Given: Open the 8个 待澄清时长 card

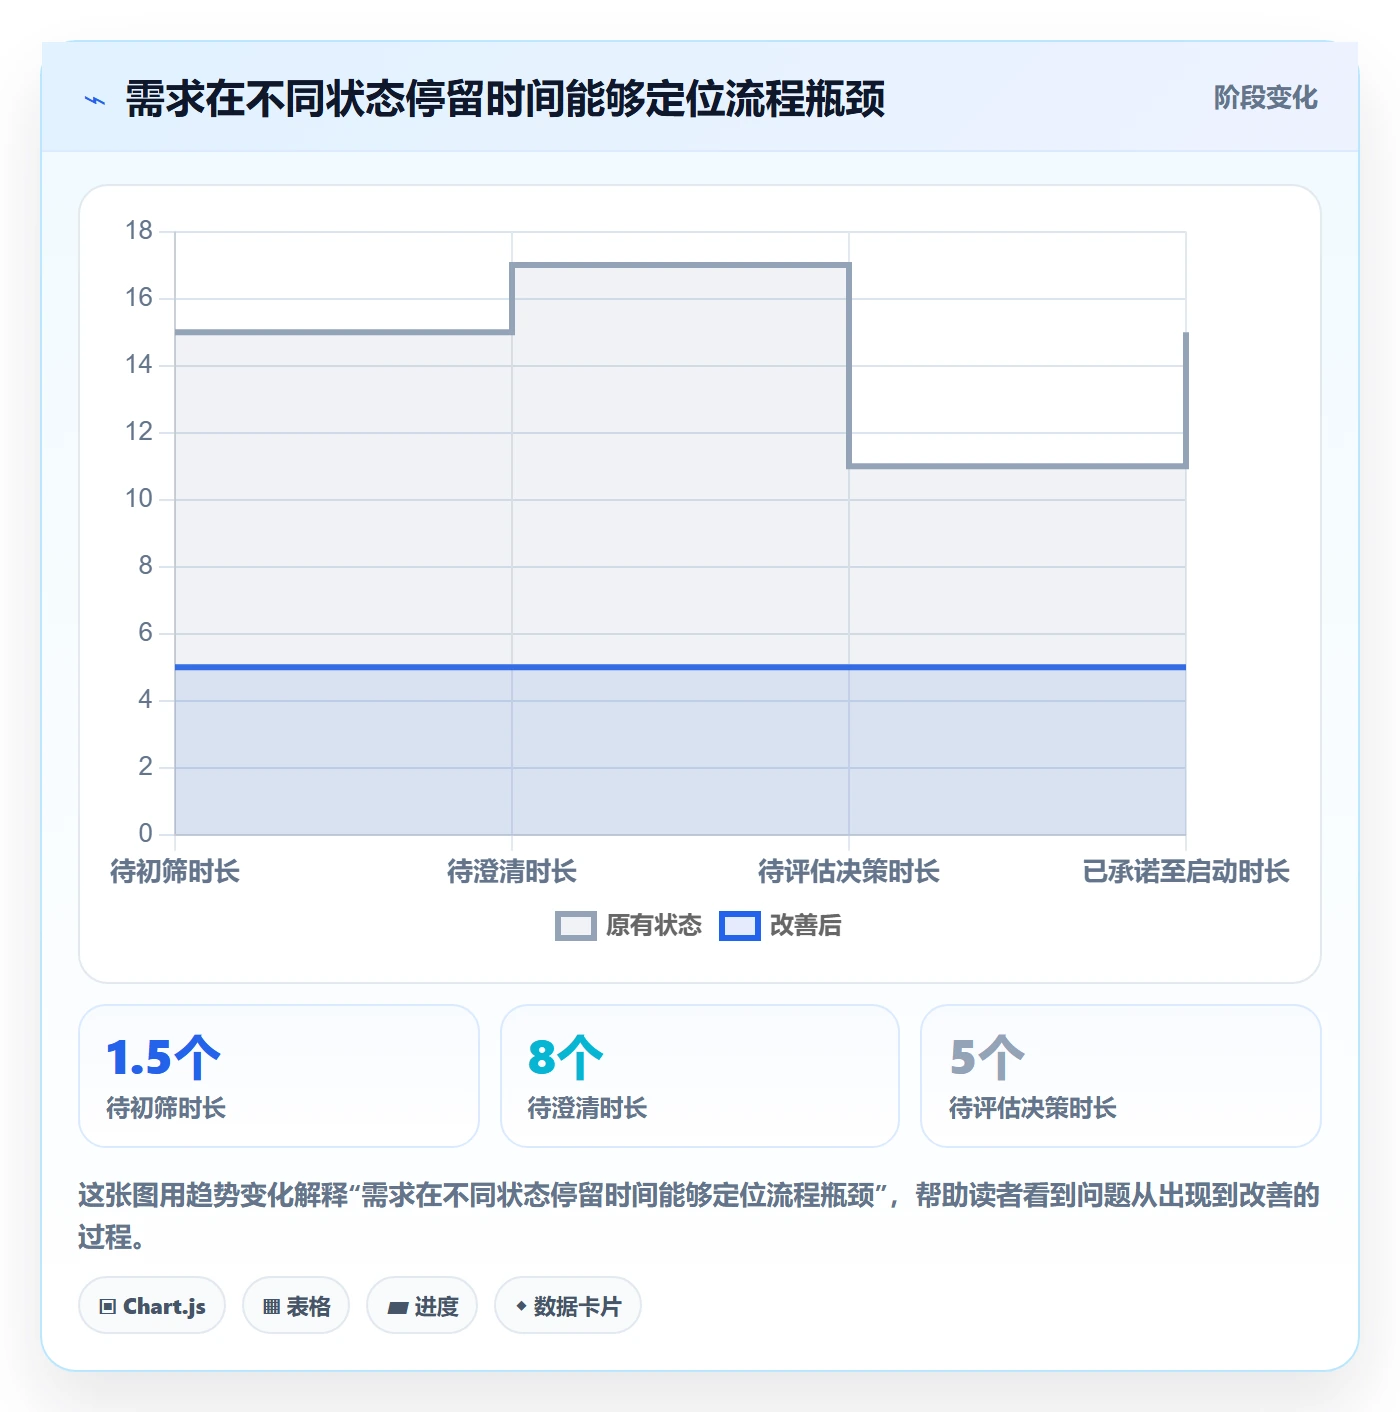Looking at the screenshot, I should click(x=700, y=1076).
